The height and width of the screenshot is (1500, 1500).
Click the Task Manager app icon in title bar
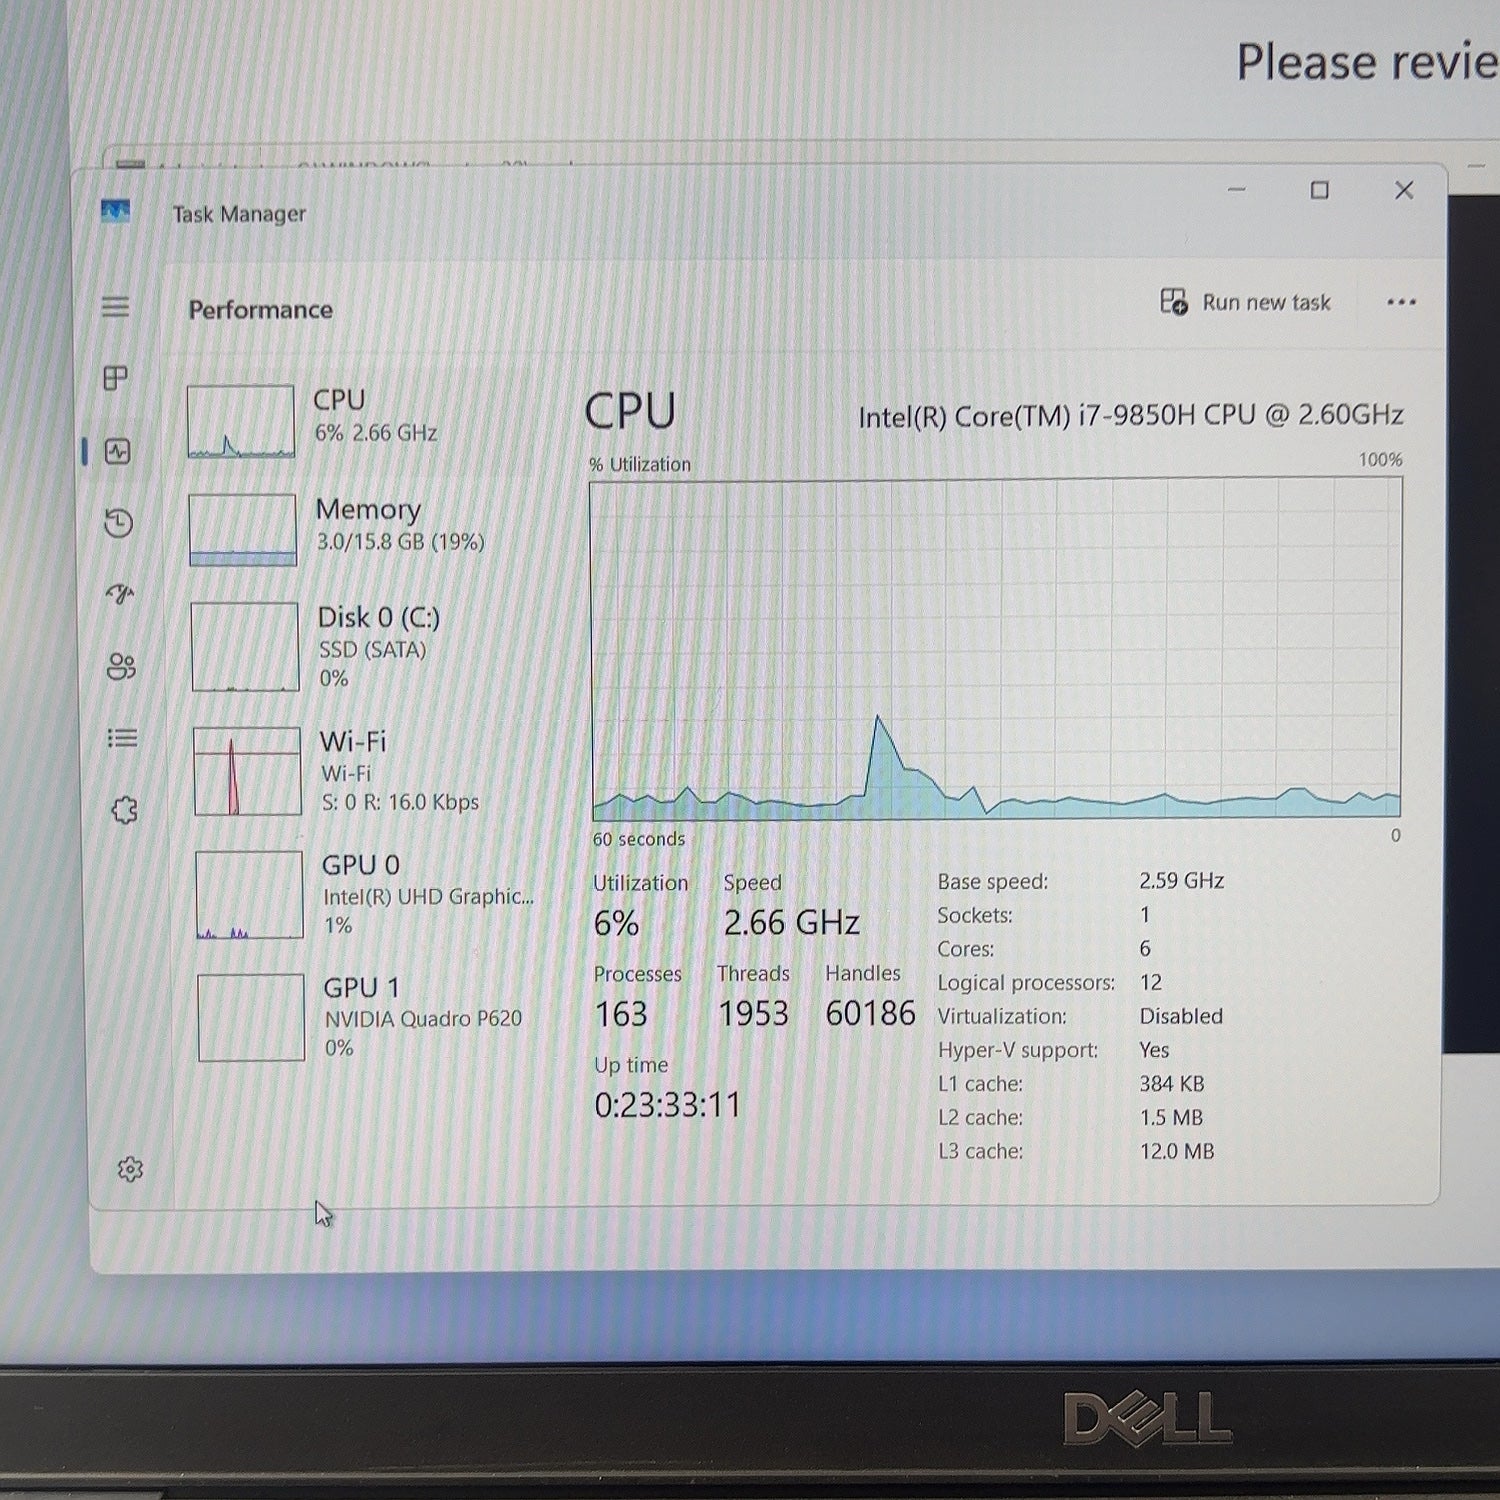coord(115,211)
